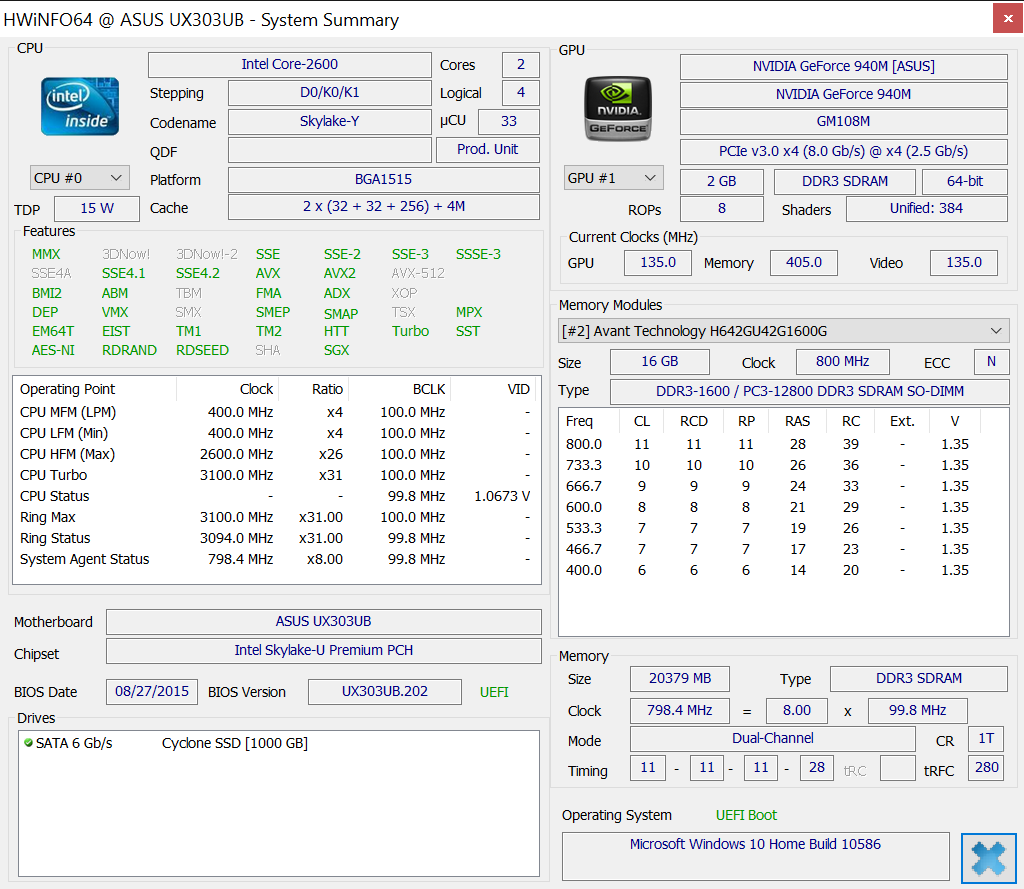Click the Memory Mode value Dual-Channel
Image resolution: width=1024 pixels, height=889 pixels.
click(773, 739)
